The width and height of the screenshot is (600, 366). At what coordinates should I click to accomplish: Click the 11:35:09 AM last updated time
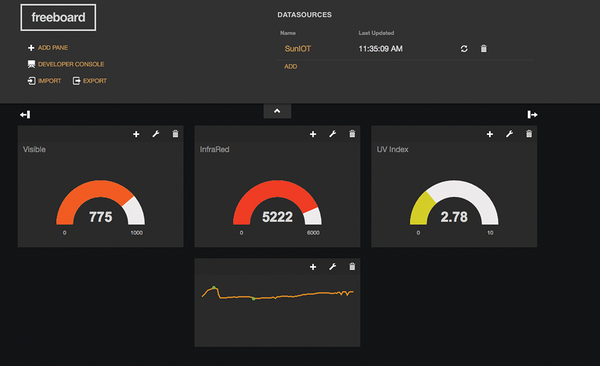coord(380,49)
